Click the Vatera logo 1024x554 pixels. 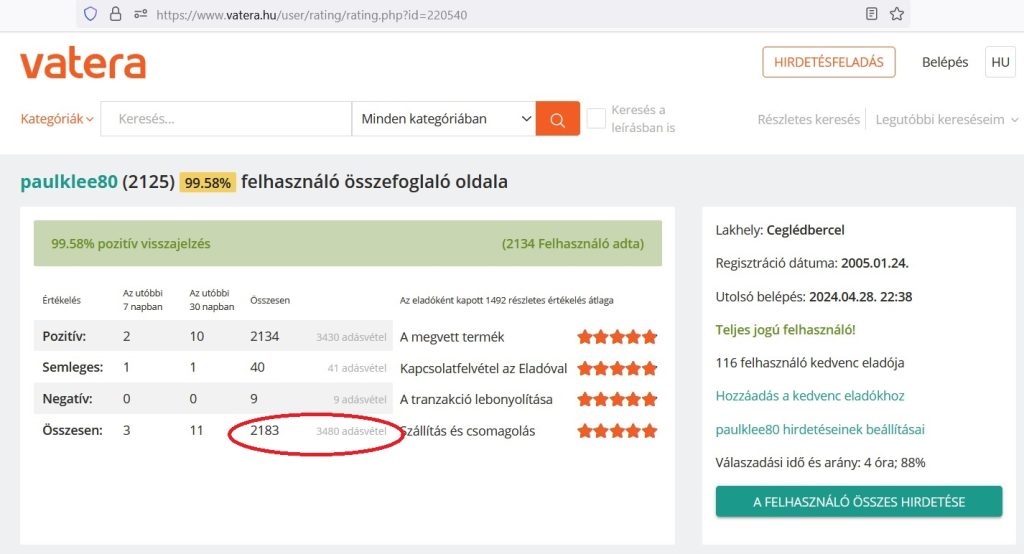pyautogui.click(x=83, y=64)
